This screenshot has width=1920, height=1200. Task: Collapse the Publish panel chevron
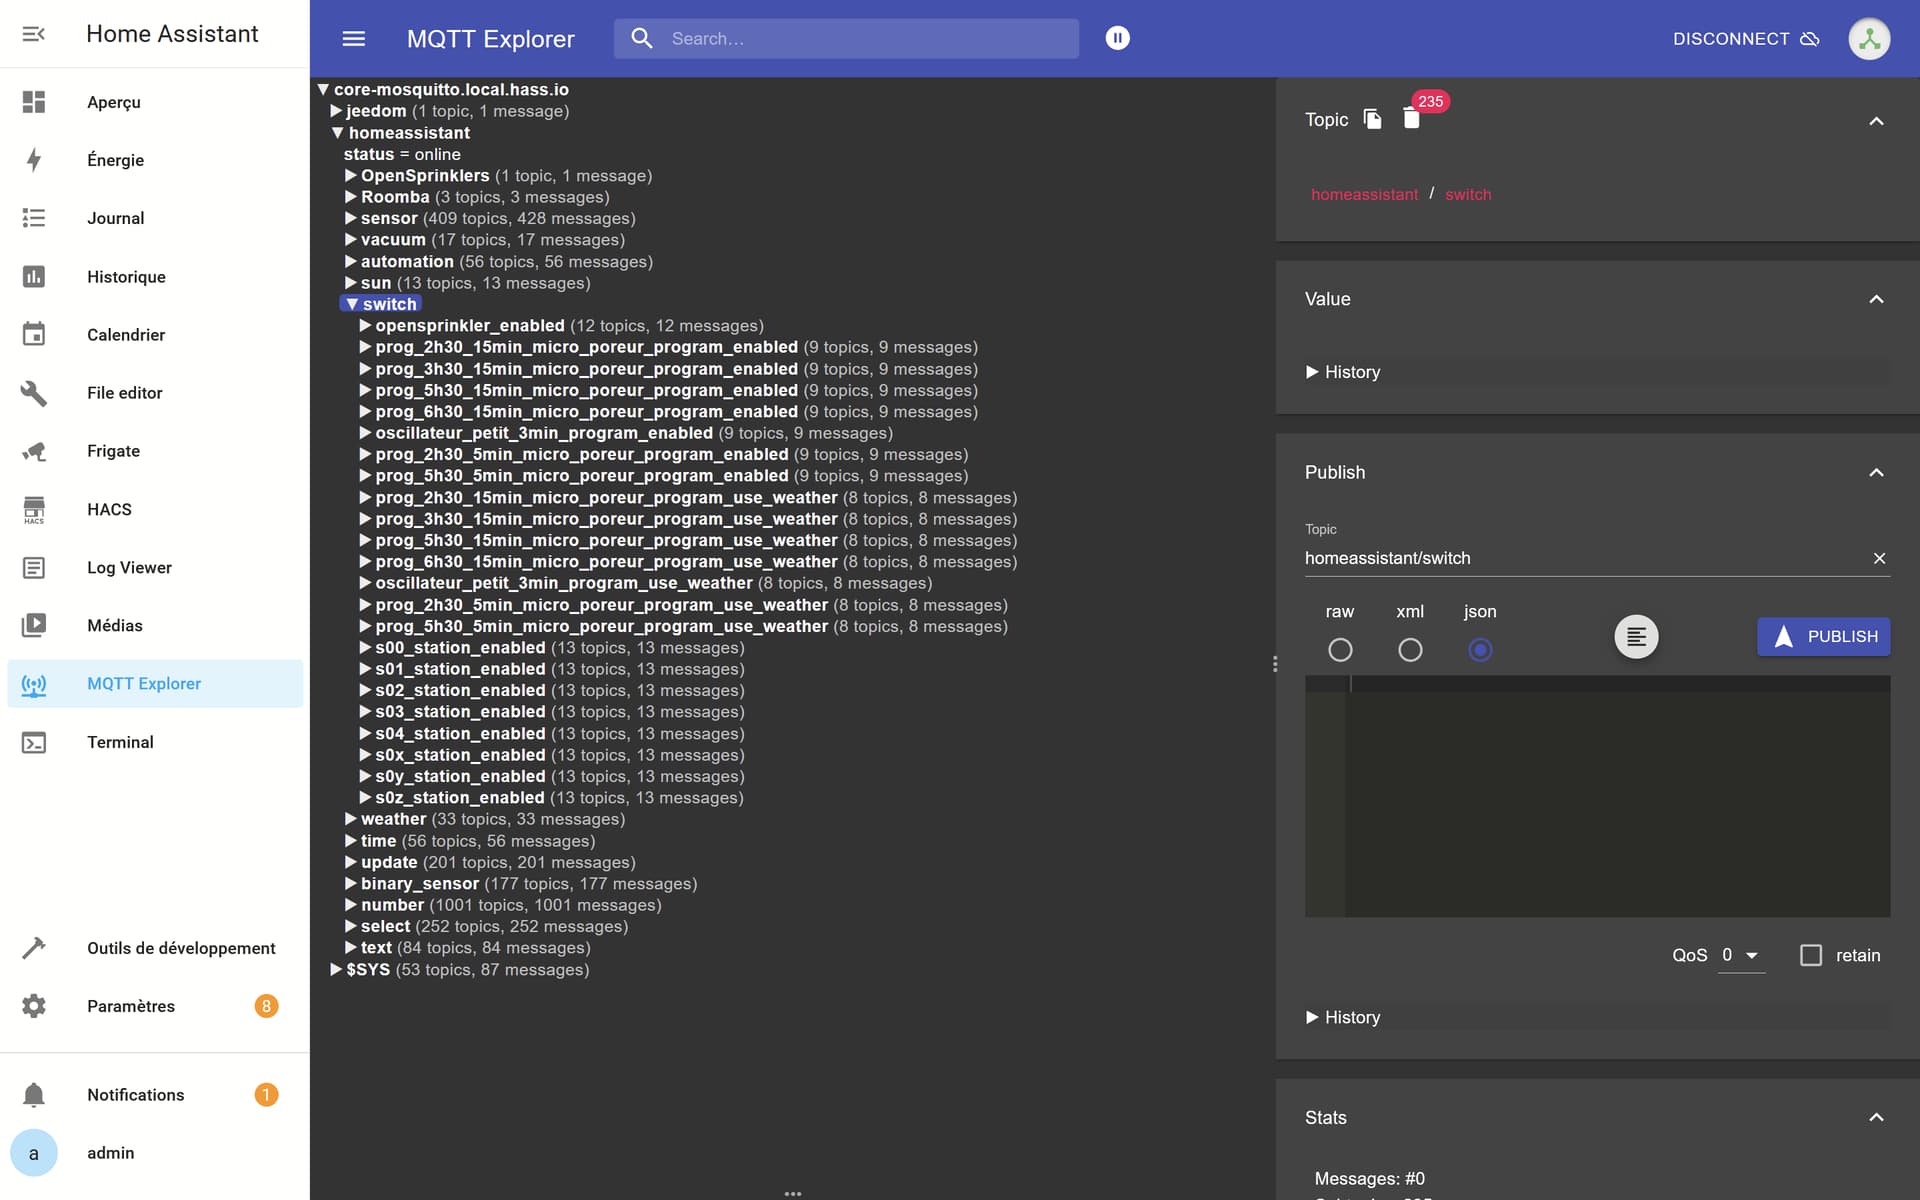point(1876,472)
